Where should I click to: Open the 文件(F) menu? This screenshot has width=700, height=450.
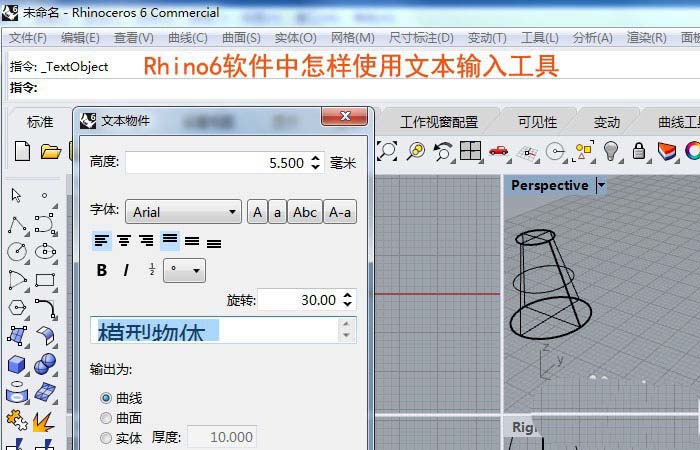coord(28,38)
